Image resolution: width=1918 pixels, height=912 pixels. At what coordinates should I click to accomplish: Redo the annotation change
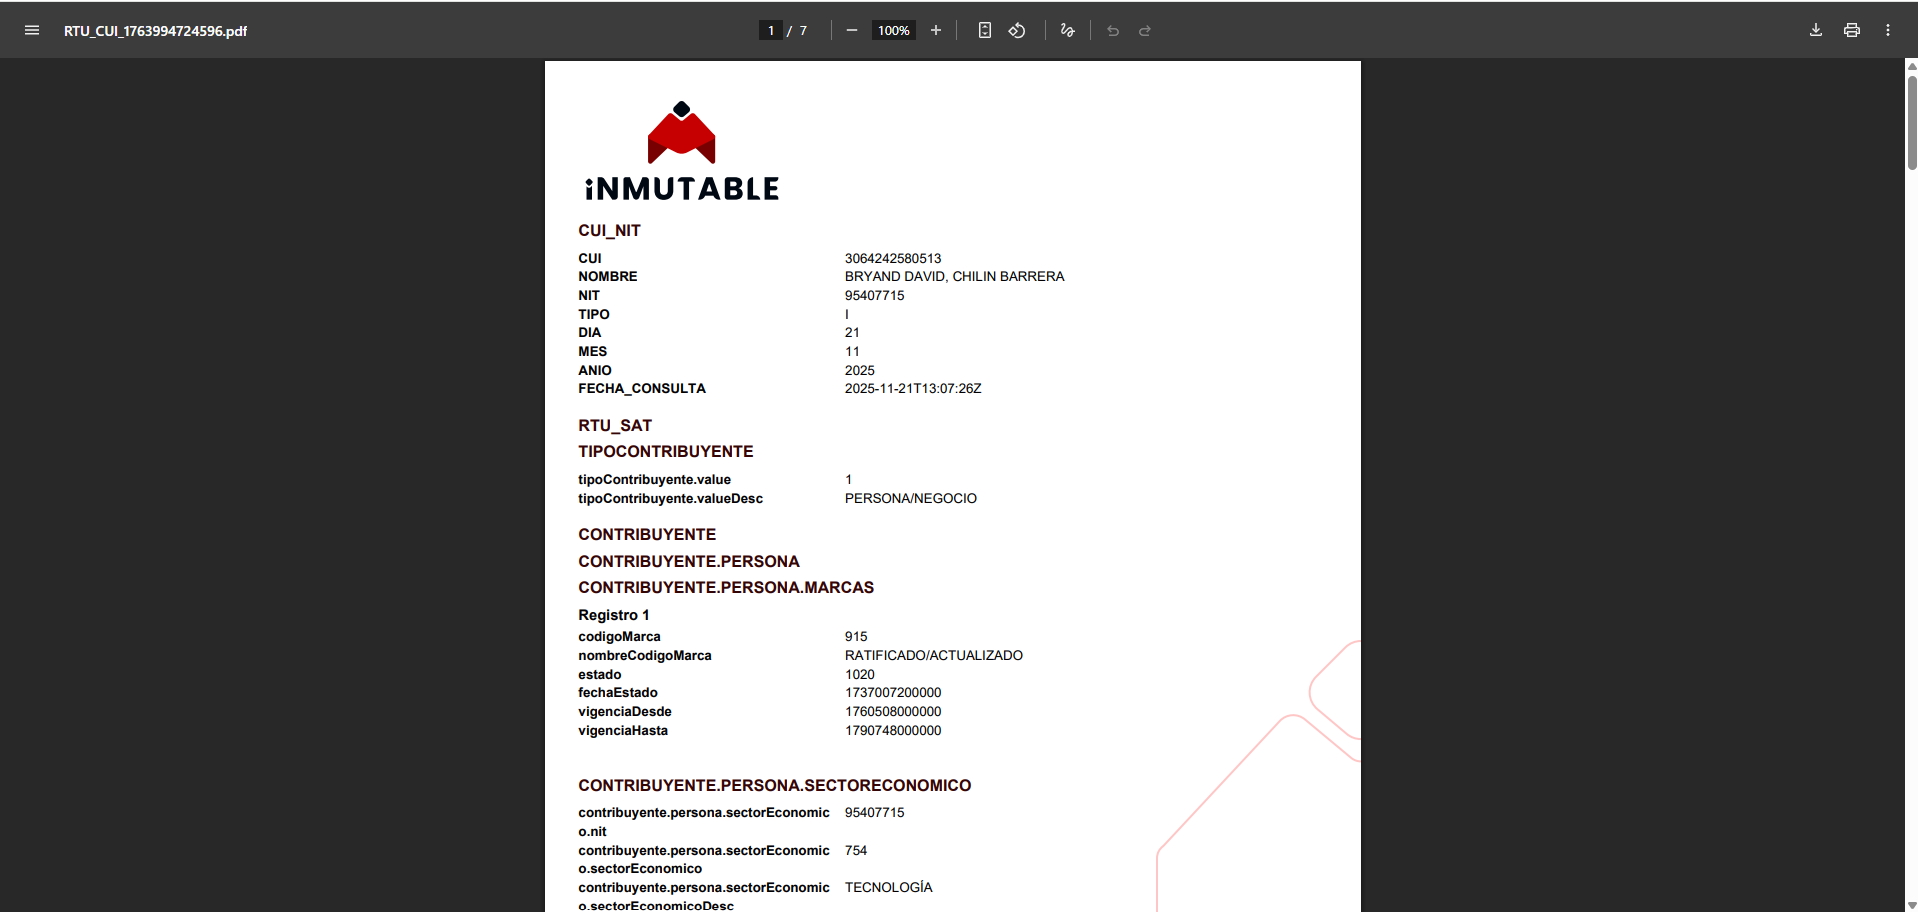(x=1143, y=30)
